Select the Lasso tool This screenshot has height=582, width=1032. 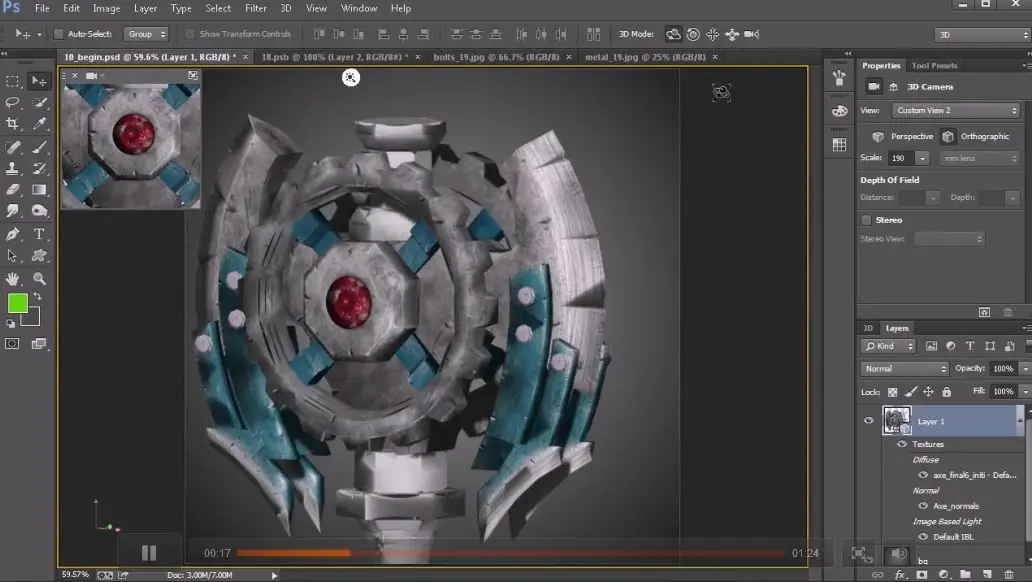coord(13,103)
